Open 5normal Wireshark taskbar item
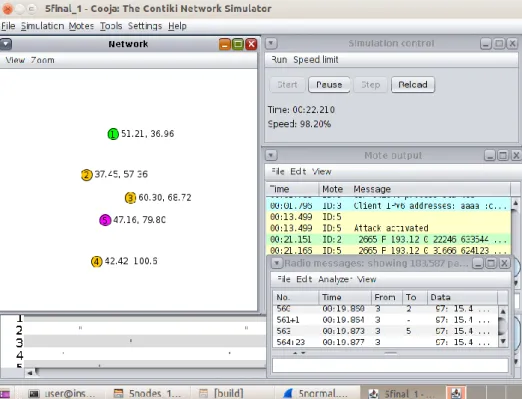The height and width of the screenshot is (399, 522). [315, 394]
